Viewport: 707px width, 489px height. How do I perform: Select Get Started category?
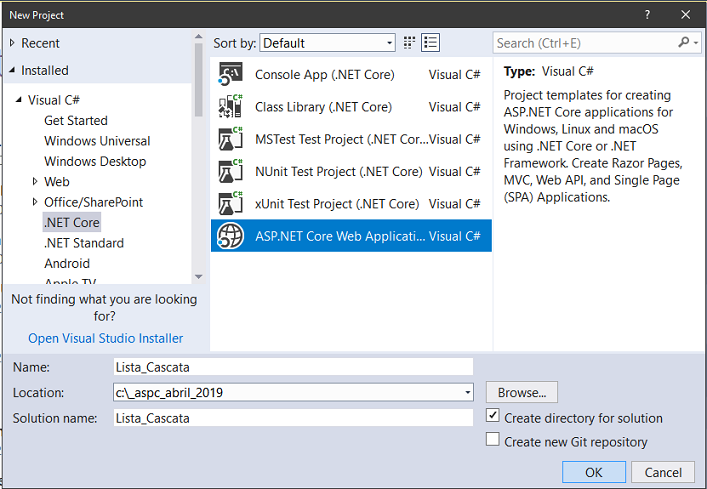click(76, 120)
